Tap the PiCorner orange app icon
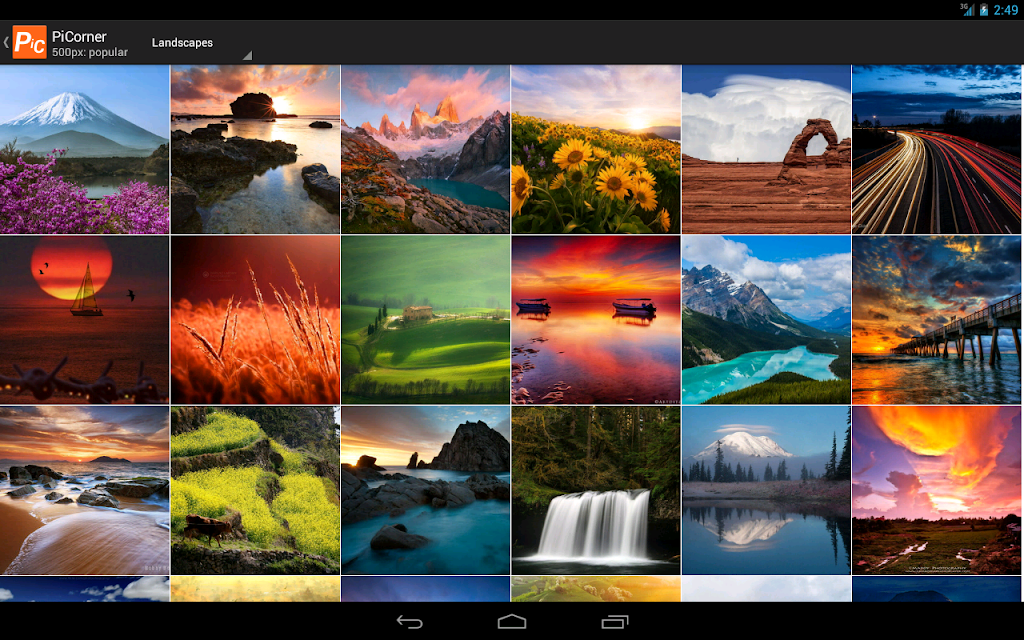Viewport: 1024px width, 640px height. tap(29, 42)
